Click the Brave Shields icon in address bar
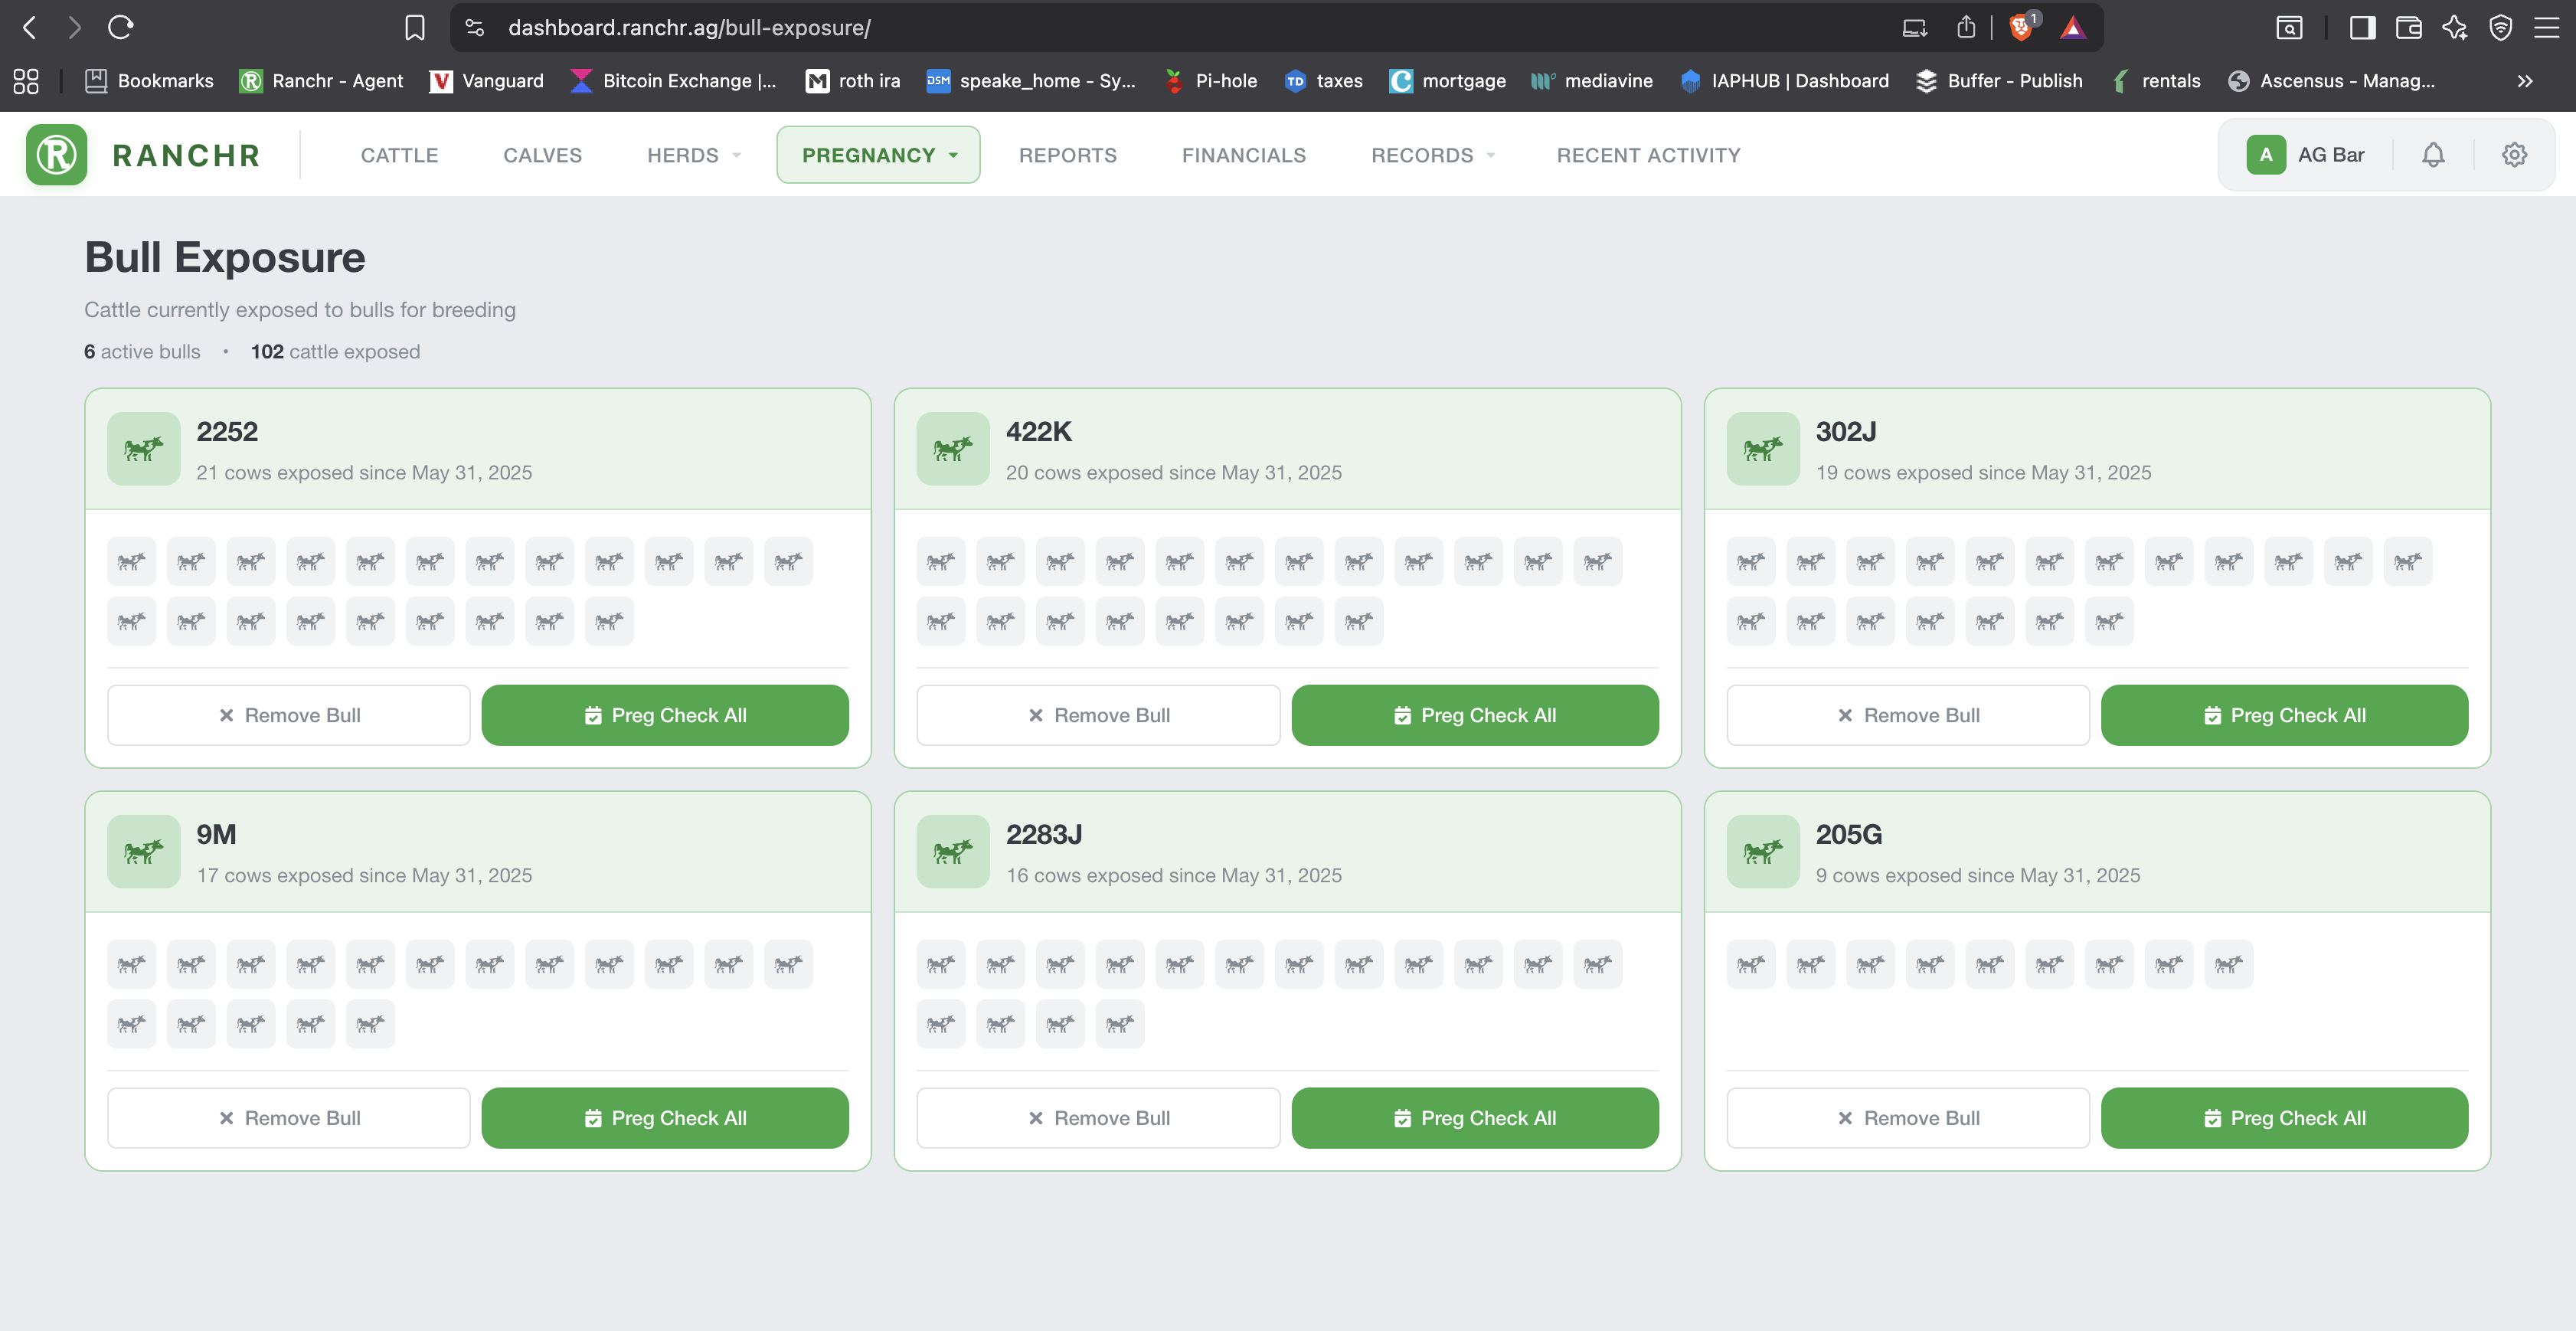The image size is (2576, 1331). [x=2019, y=27]
